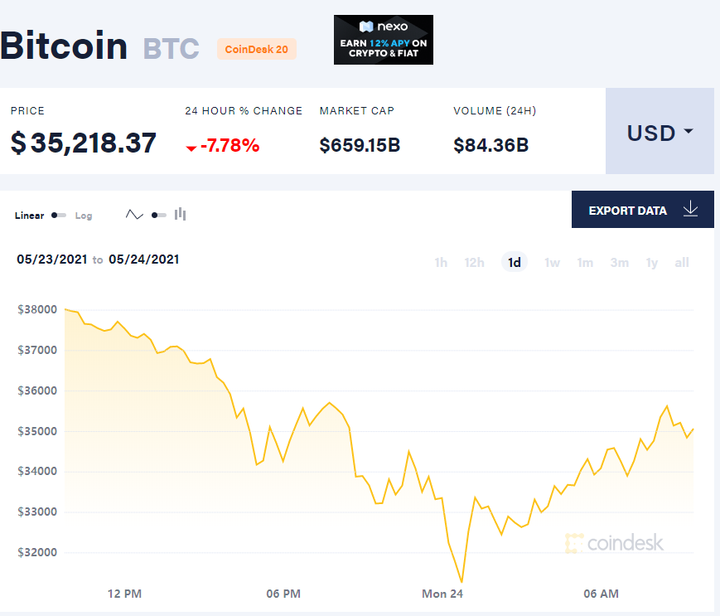Click the red down arrow by percent change
The height and width of the screenshot is (616, 720).
191,148
